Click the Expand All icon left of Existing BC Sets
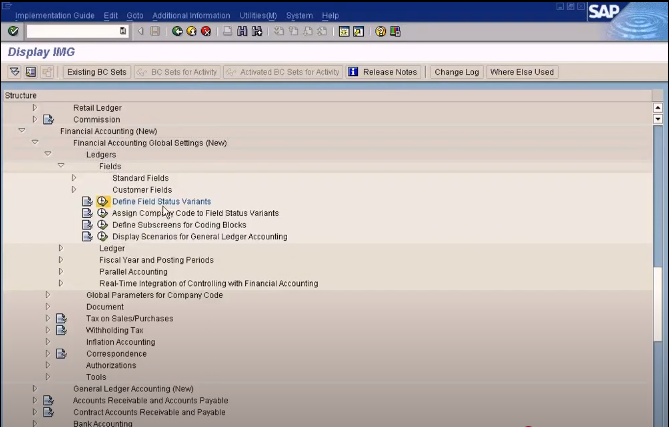The width and height of the screenshot is (669, 427). pyautogui.click(x=15, y=72)
